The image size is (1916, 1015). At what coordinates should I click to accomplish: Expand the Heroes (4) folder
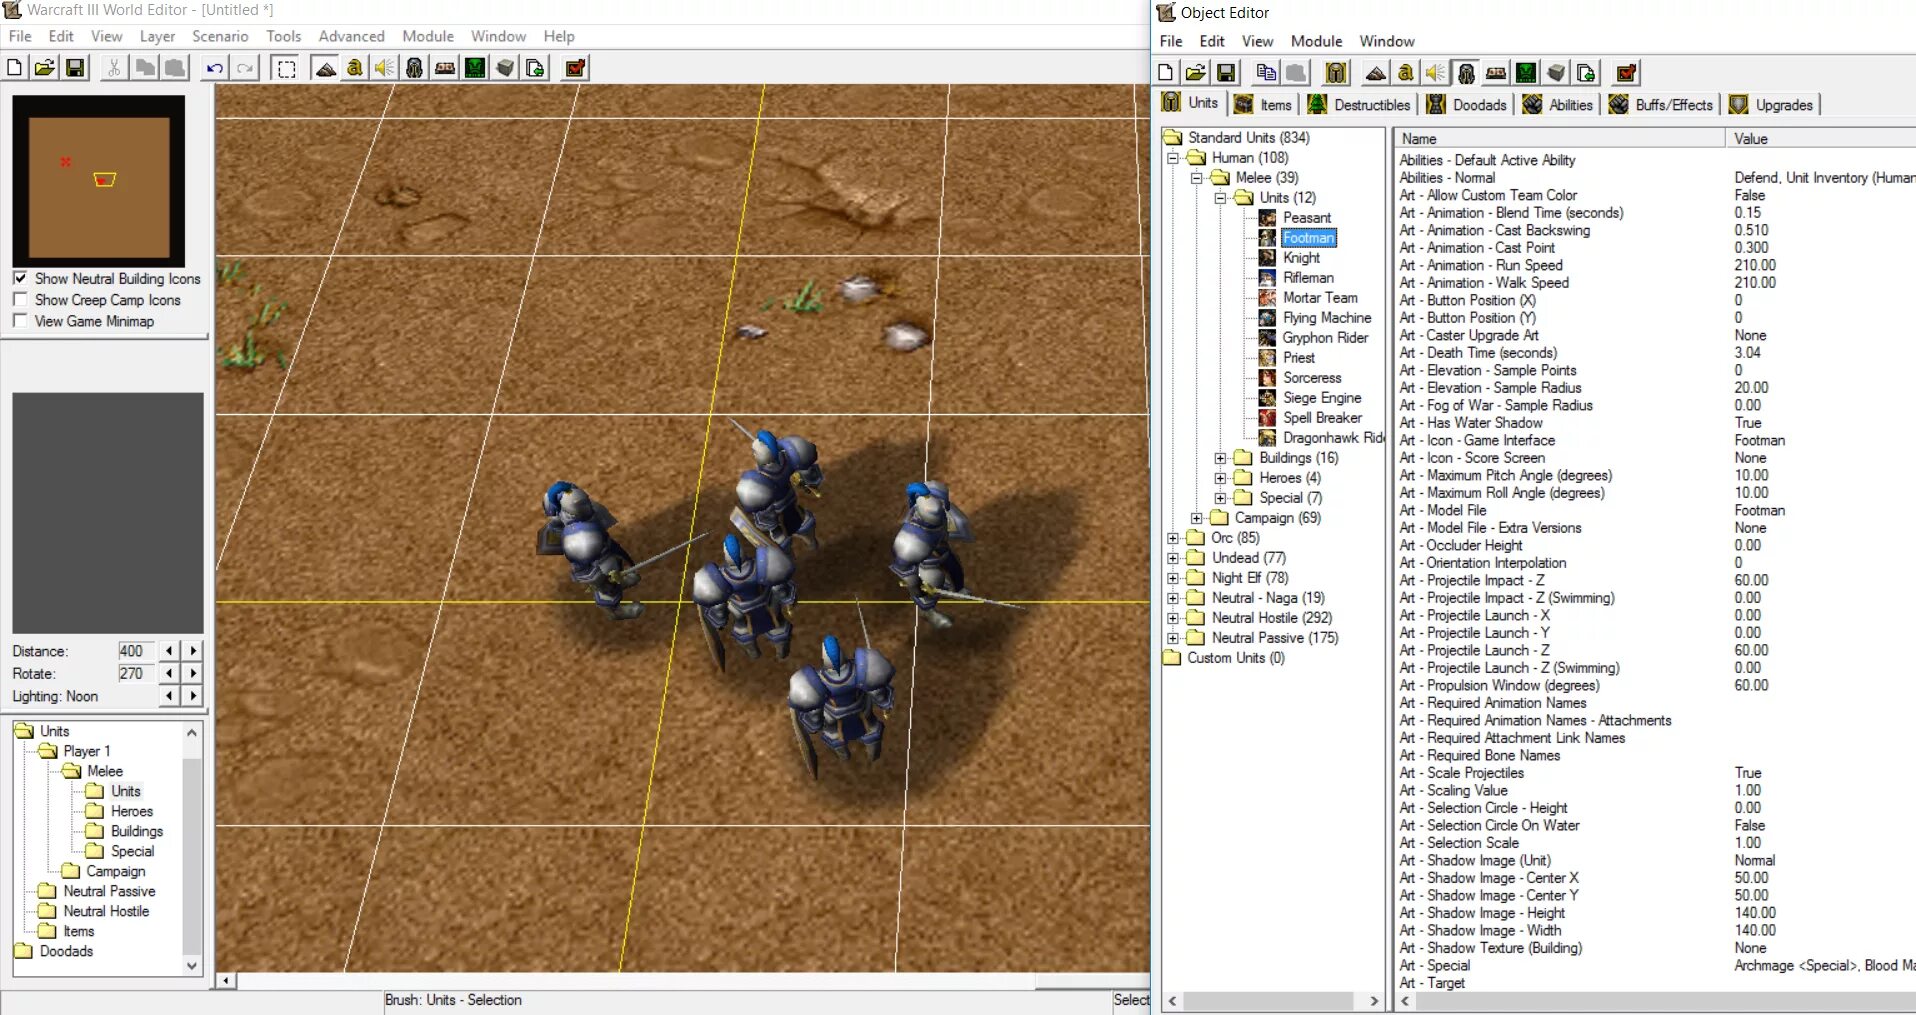(1220, 478)
